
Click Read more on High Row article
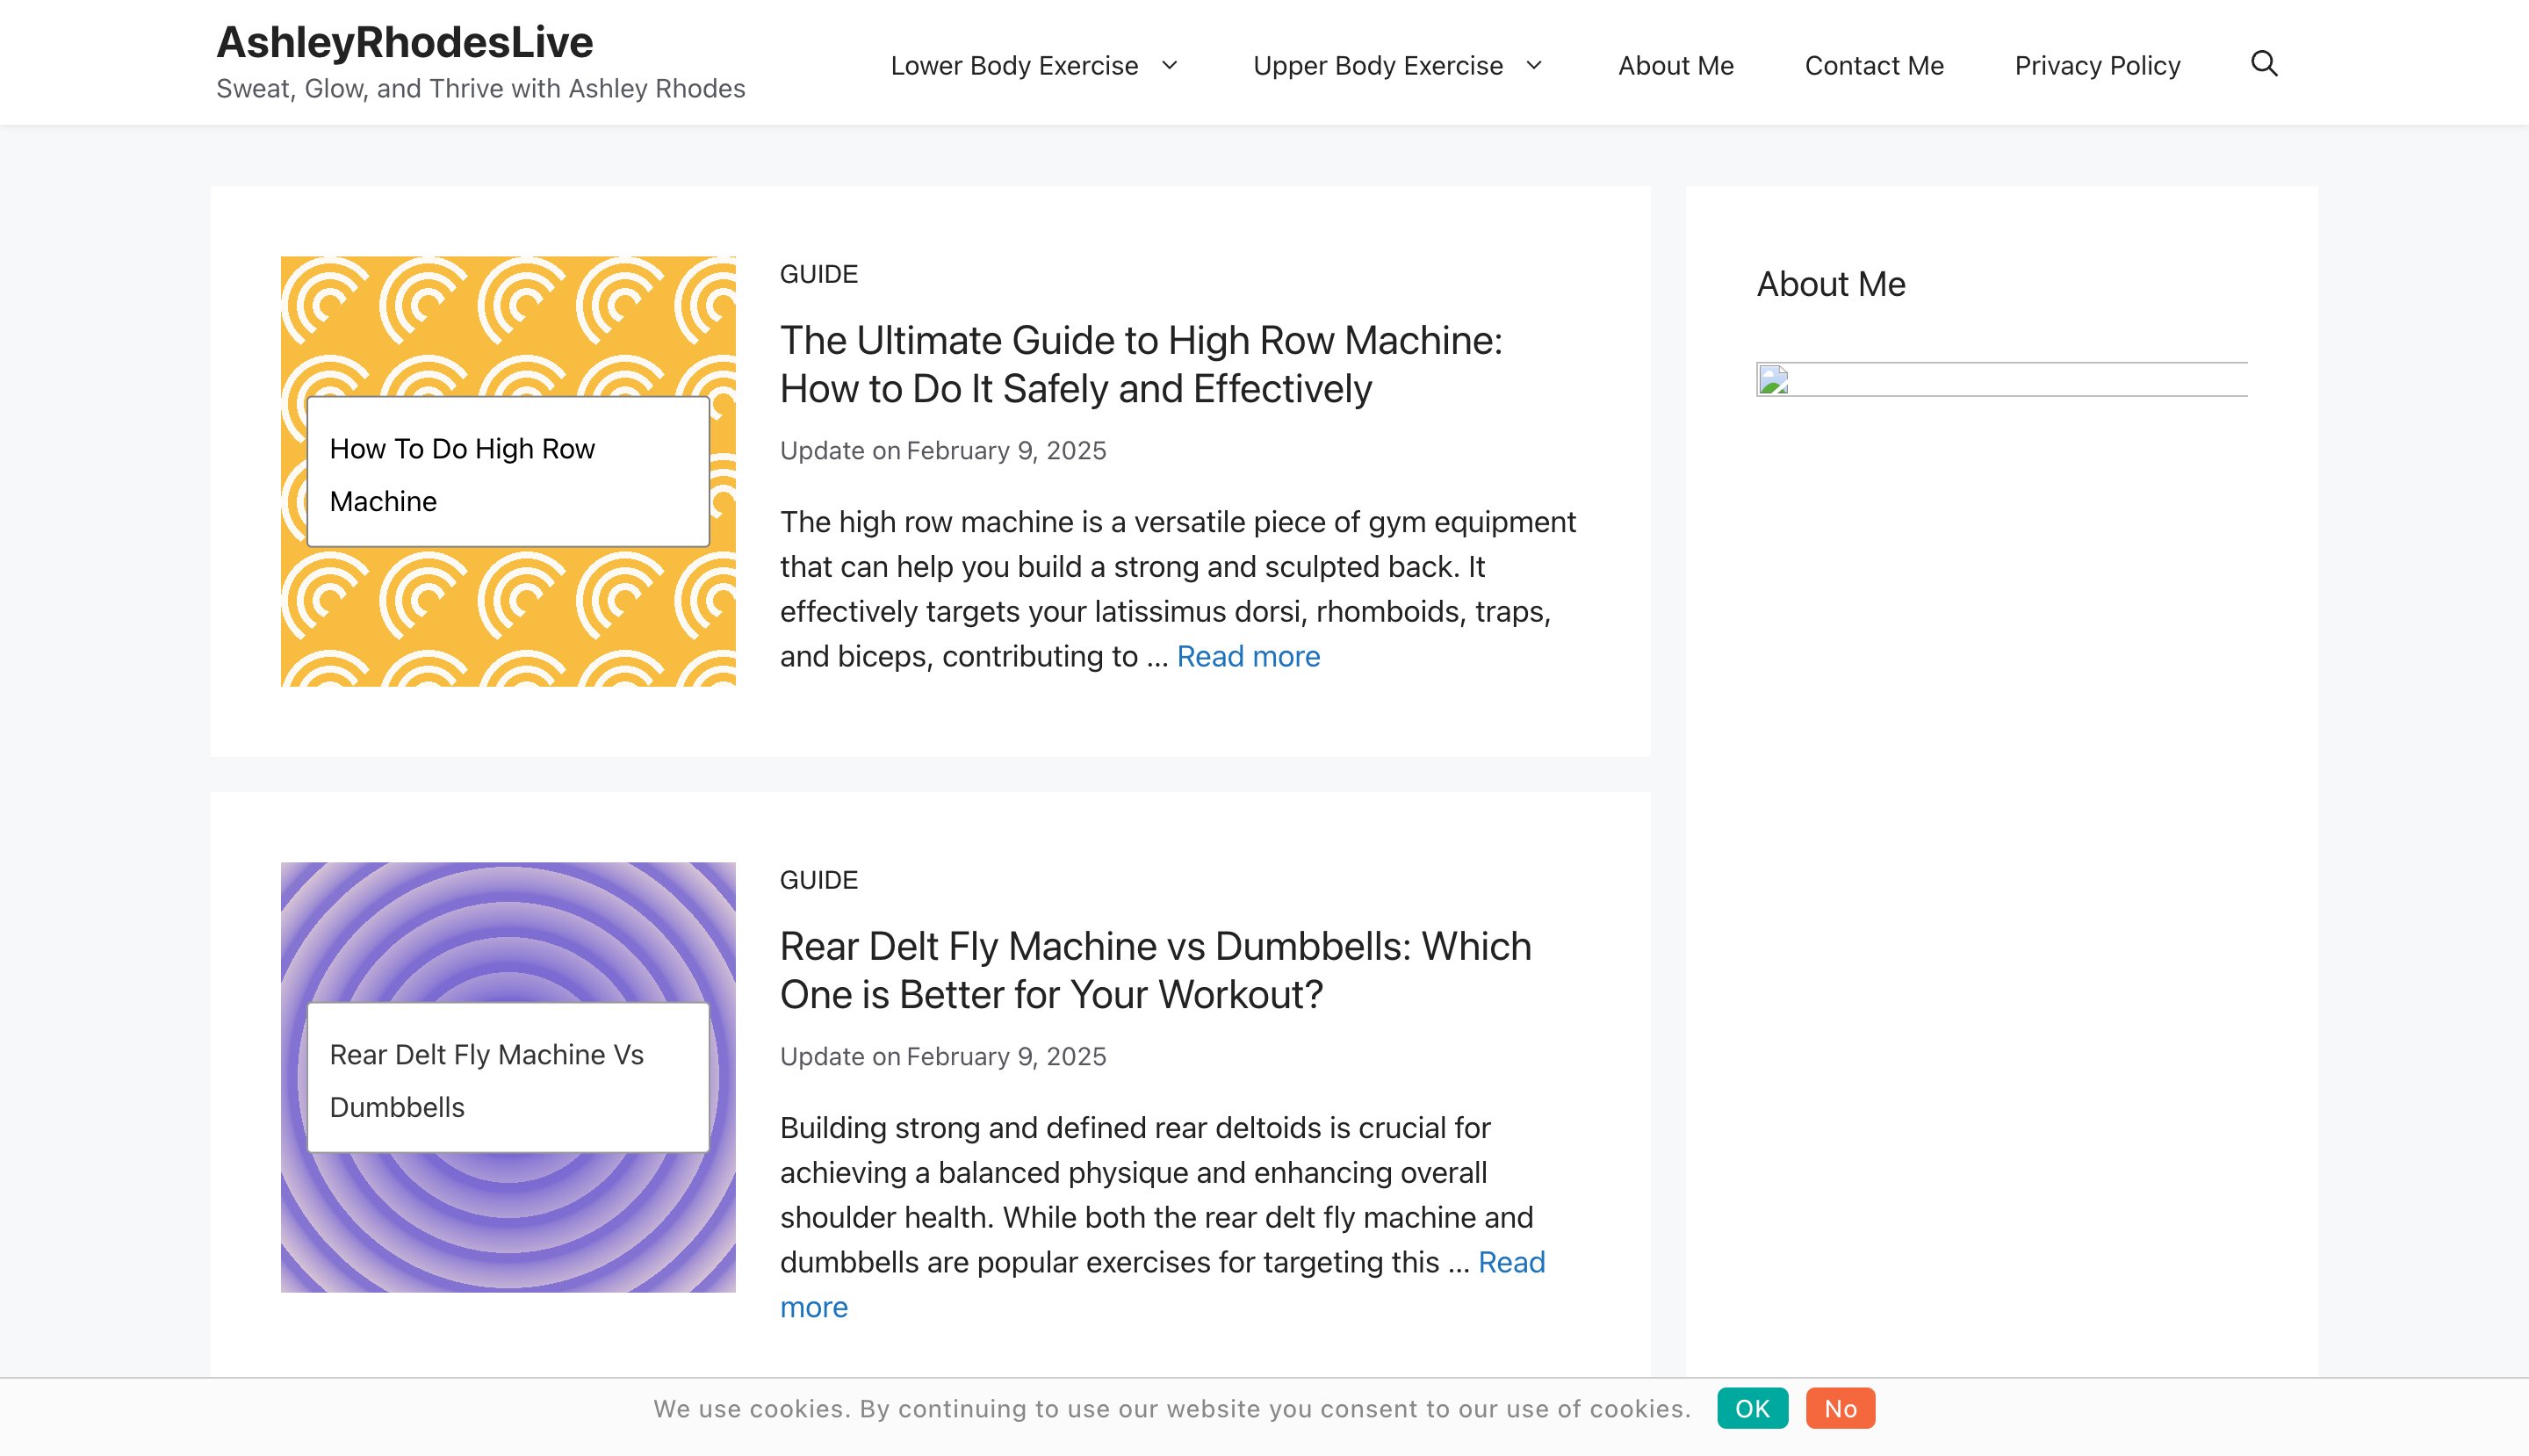[1247, 656]
